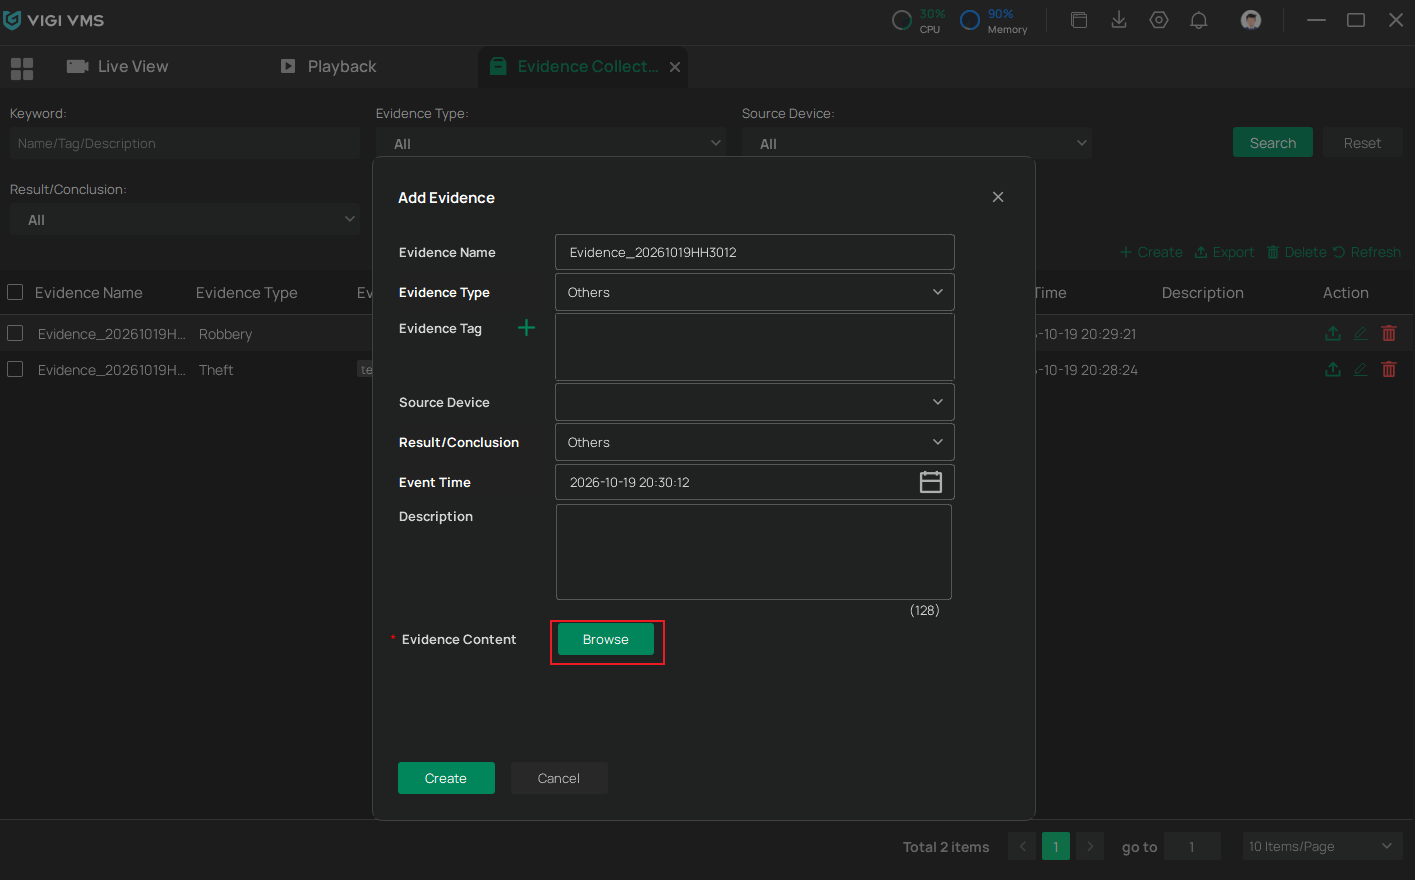Switch to the Playback tab
Screen dimensions: 1415x880
328,67
